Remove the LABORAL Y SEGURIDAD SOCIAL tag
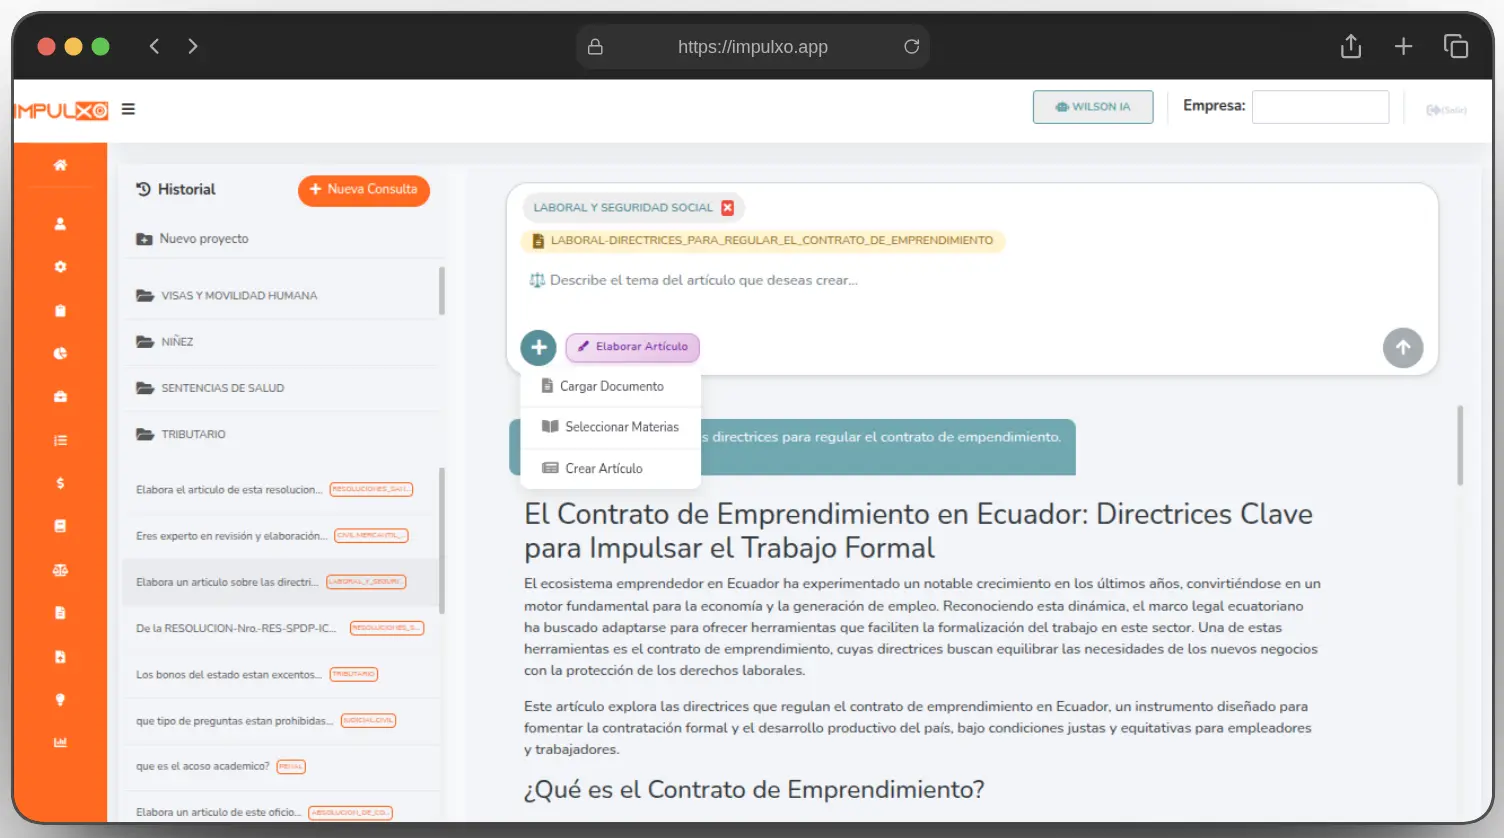Viewport: 1504px width, 838px height. [x=727, y=207]
